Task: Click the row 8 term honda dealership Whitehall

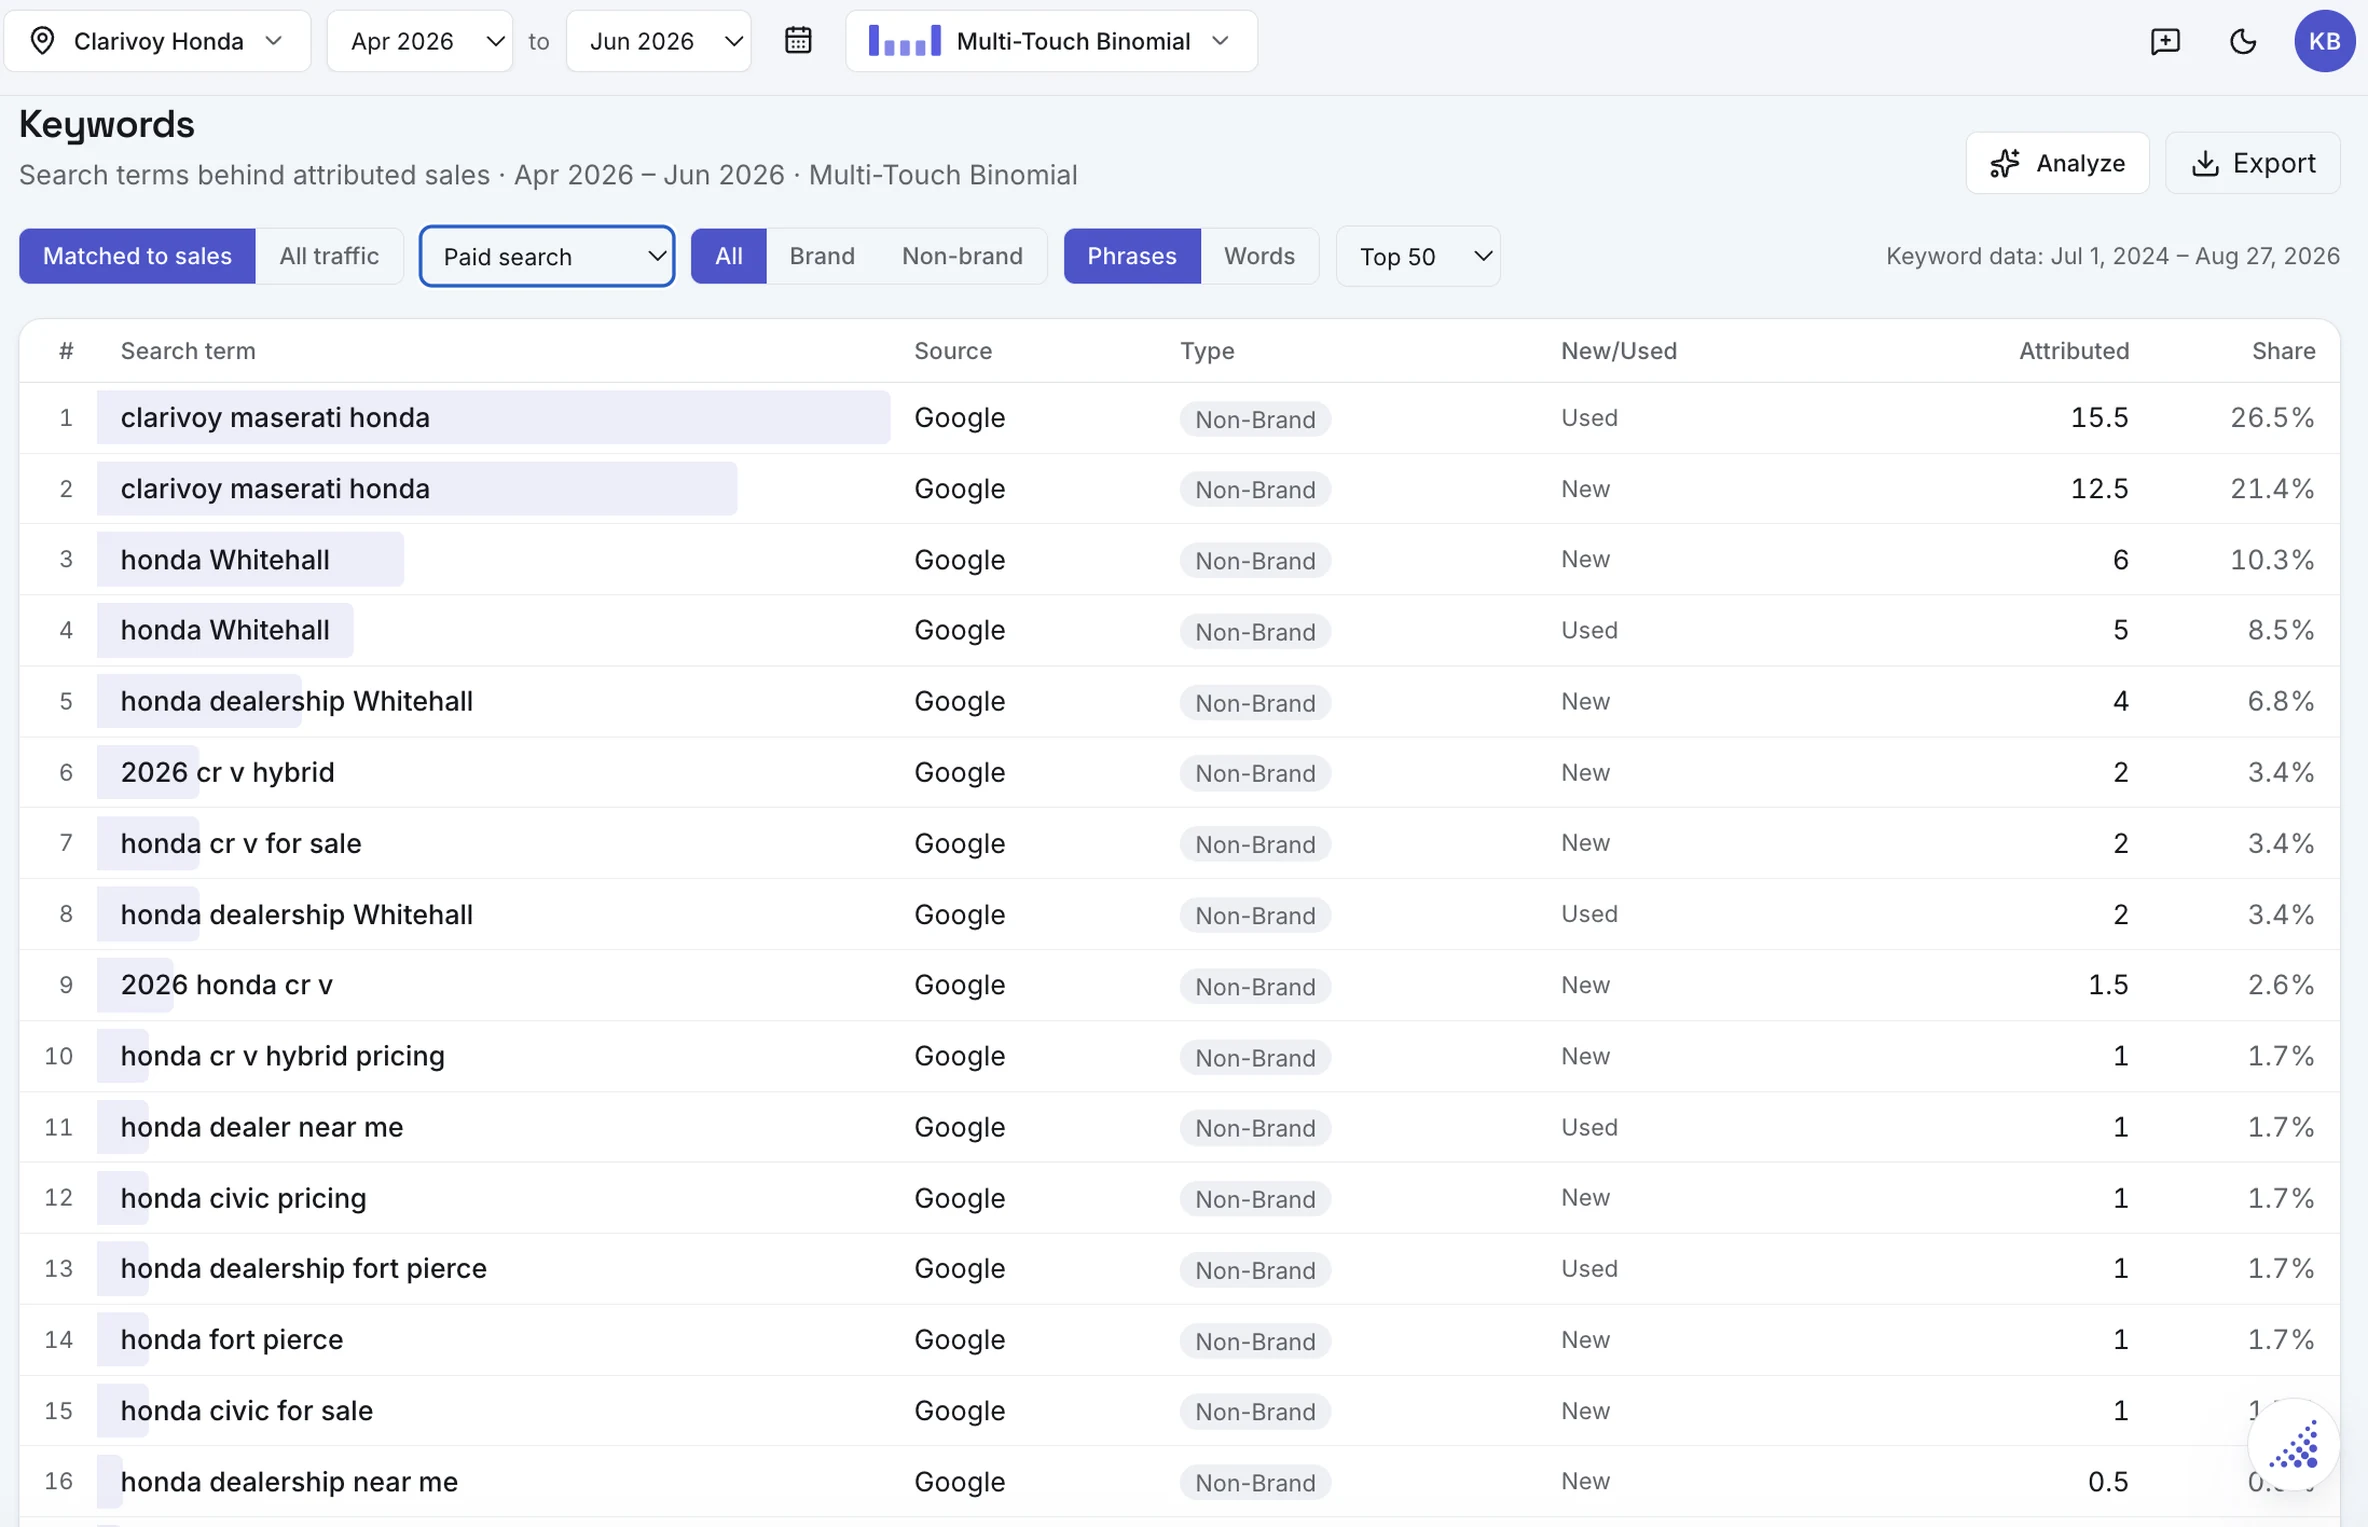Action: pos(297,914)
